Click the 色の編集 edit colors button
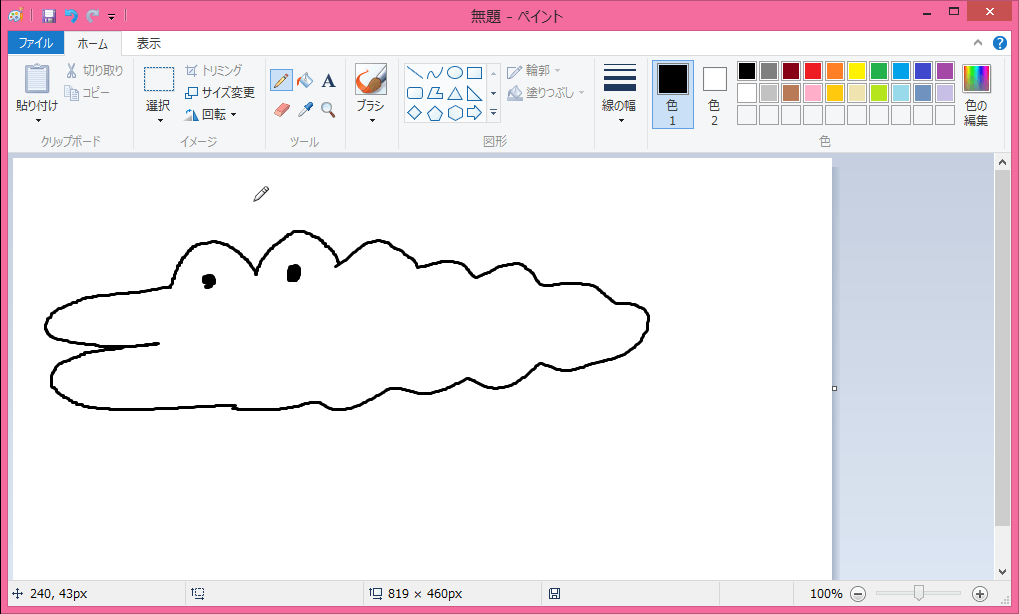 tap(976, 95)
